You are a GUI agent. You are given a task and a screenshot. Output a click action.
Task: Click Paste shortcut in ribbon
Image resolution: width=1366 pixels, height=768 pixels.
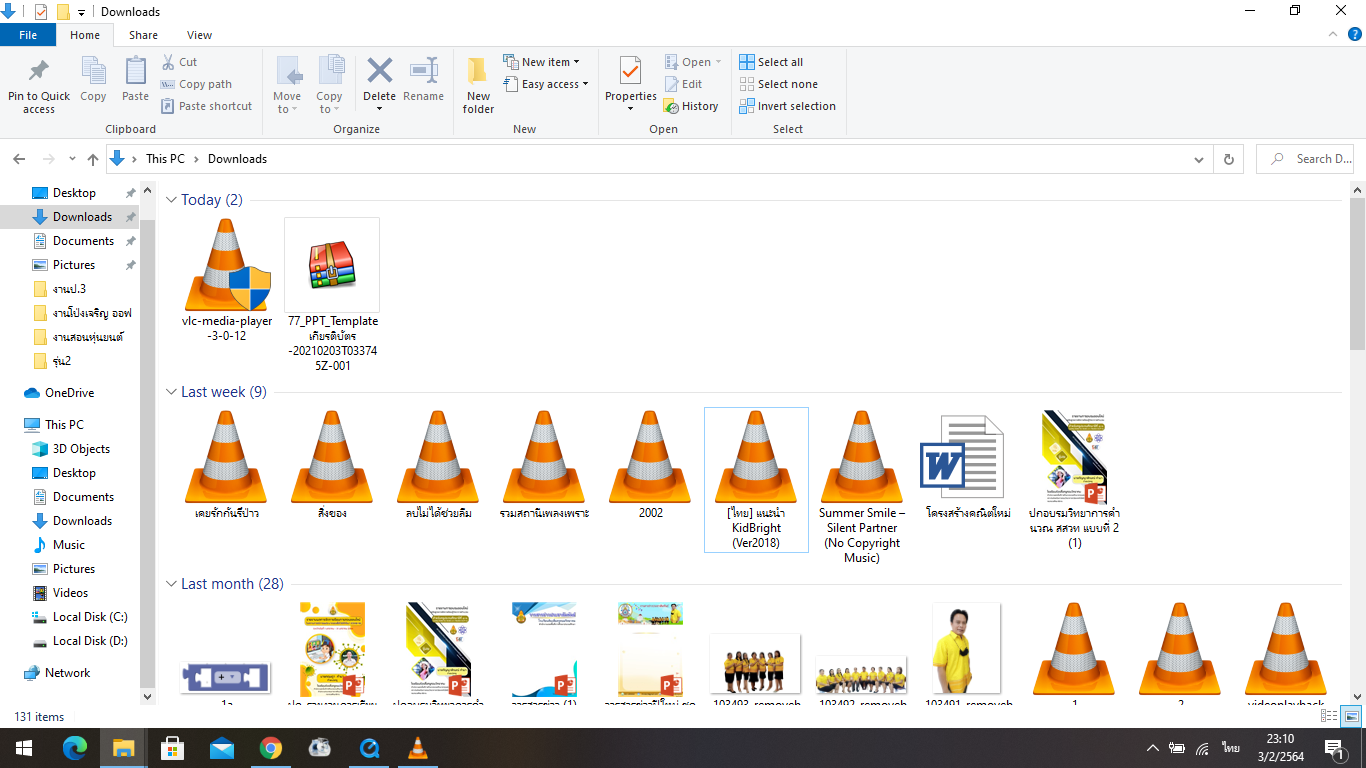[206, 106]
